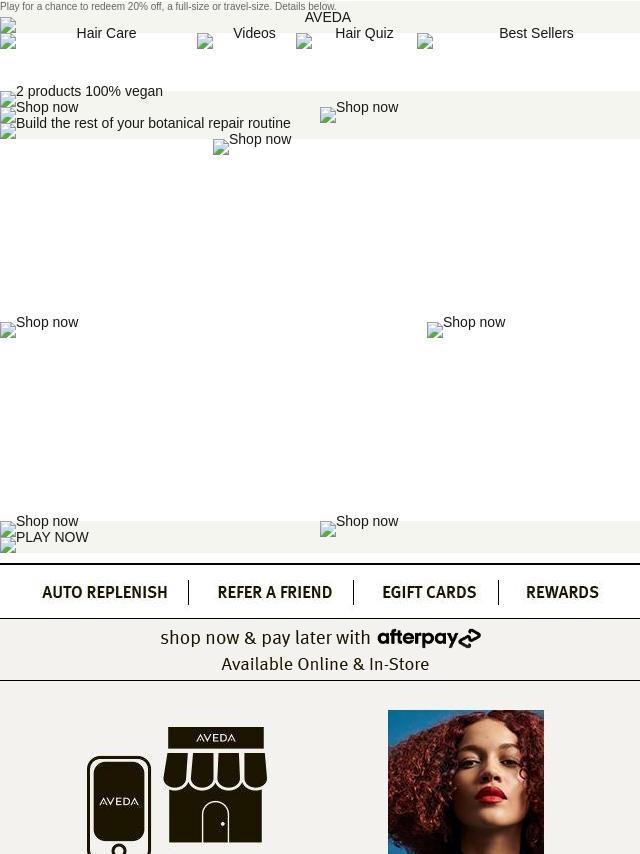Go to EGIFT CARDS

click(x=429, y=592)
